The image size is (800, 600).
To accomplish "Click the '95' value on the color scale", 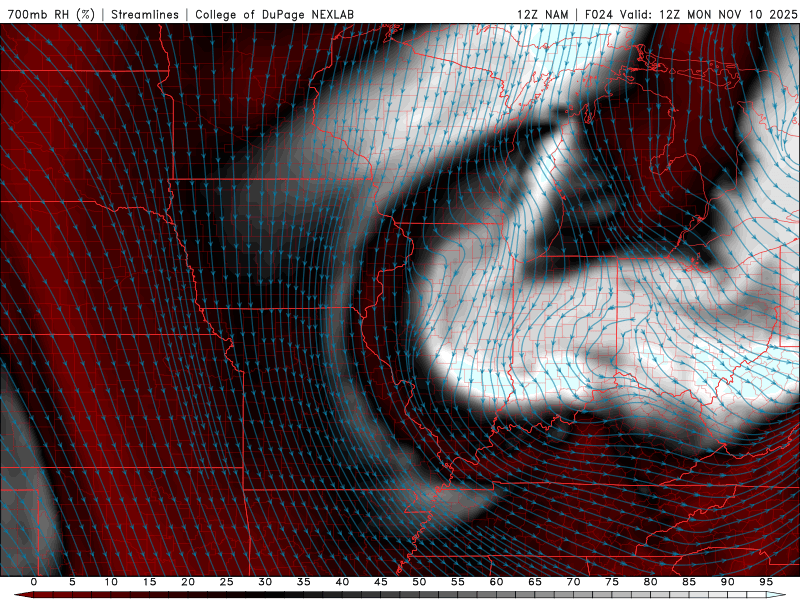I will point(766,582).
